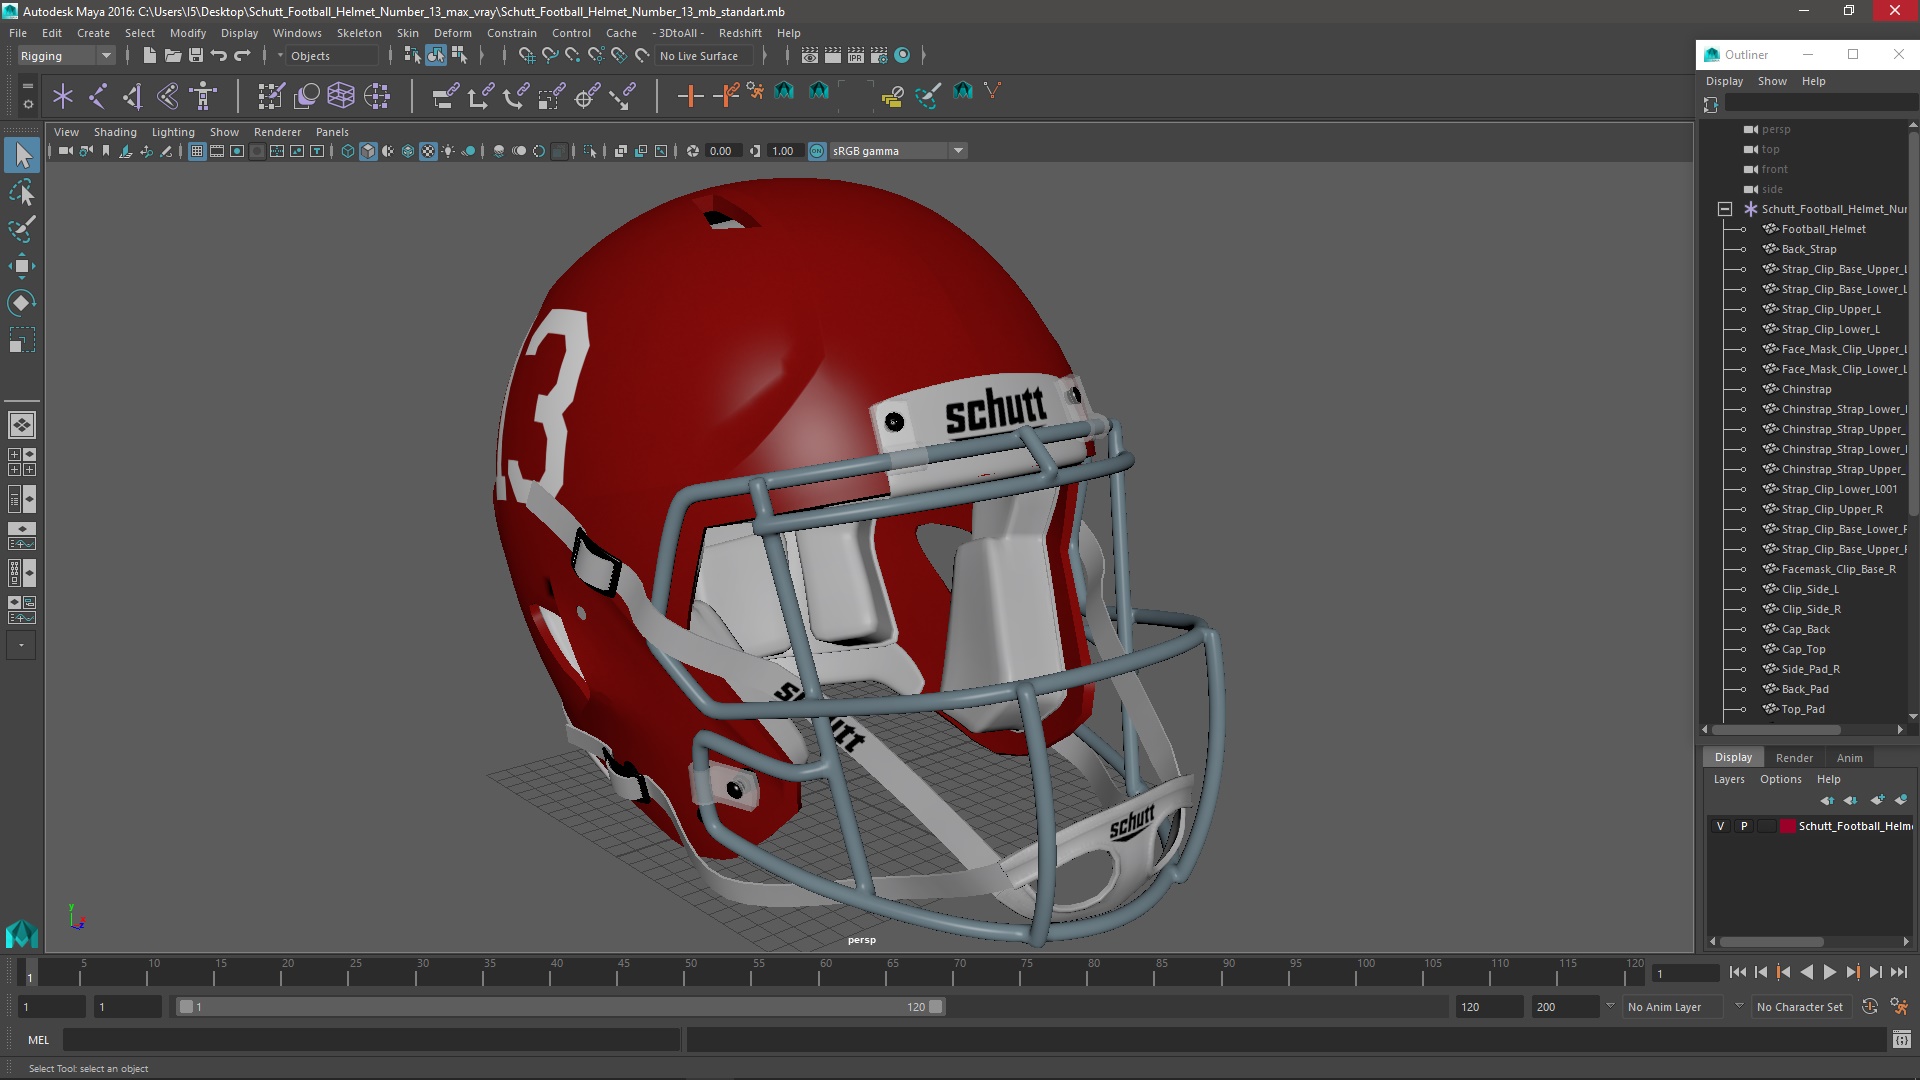Click the Create Lattice shelf icon

[x=341, y=96]
